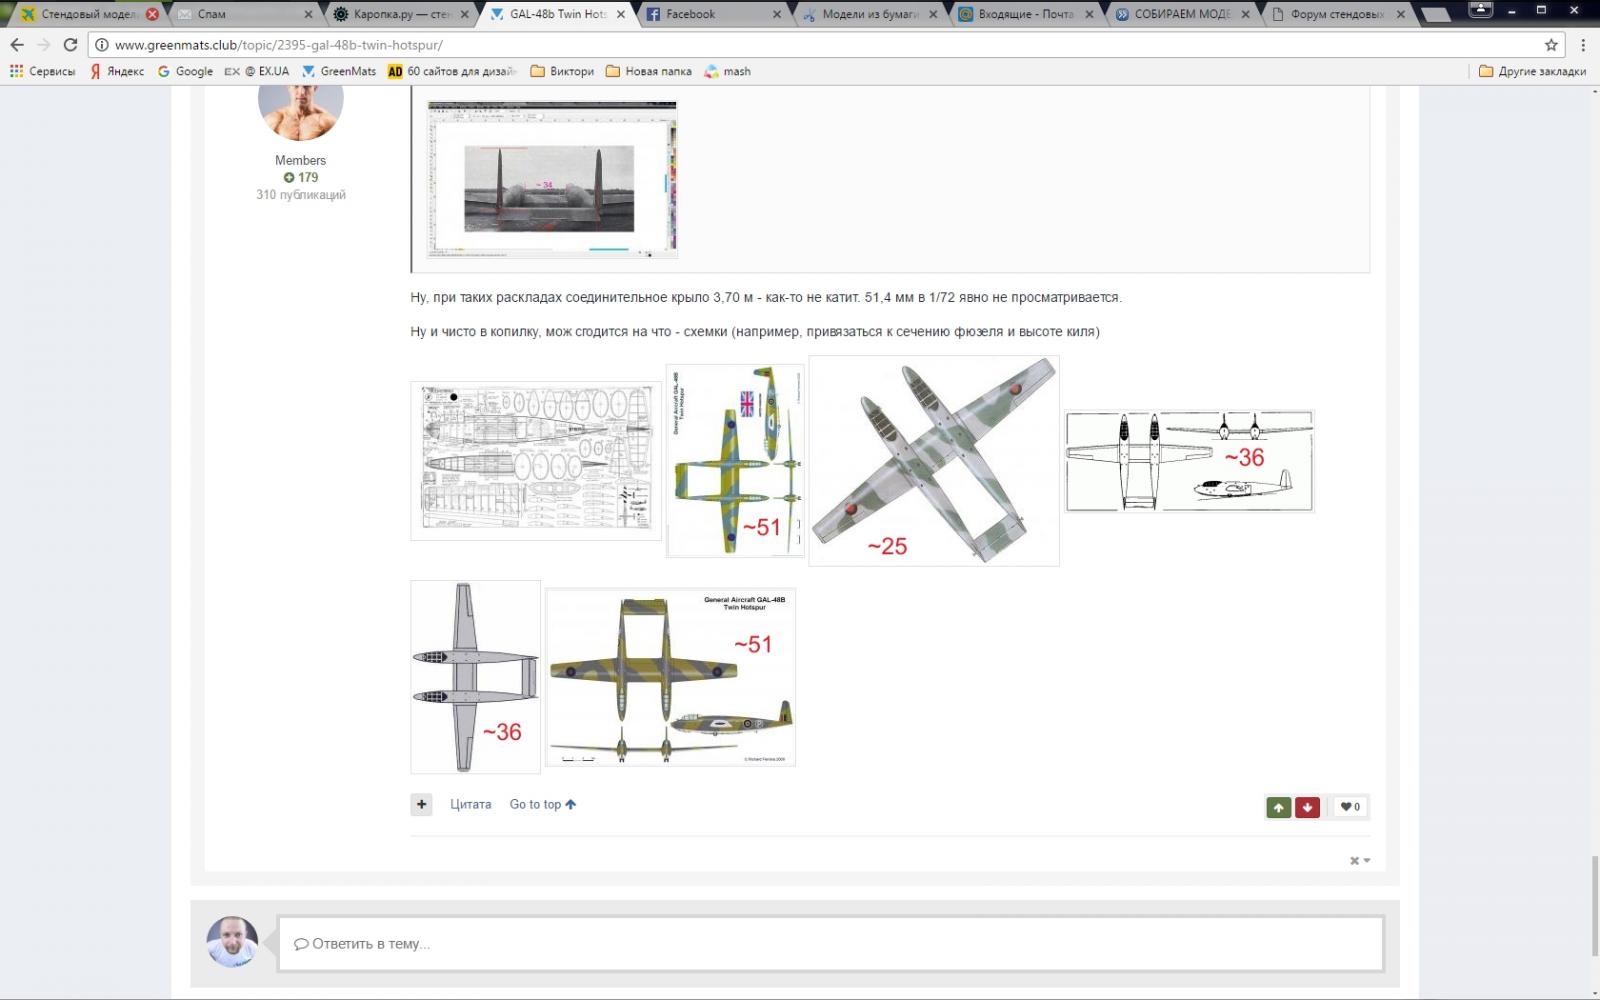
Task: Expand the Новая папка bookmarks folder
Action: click(x=648, y=71)
